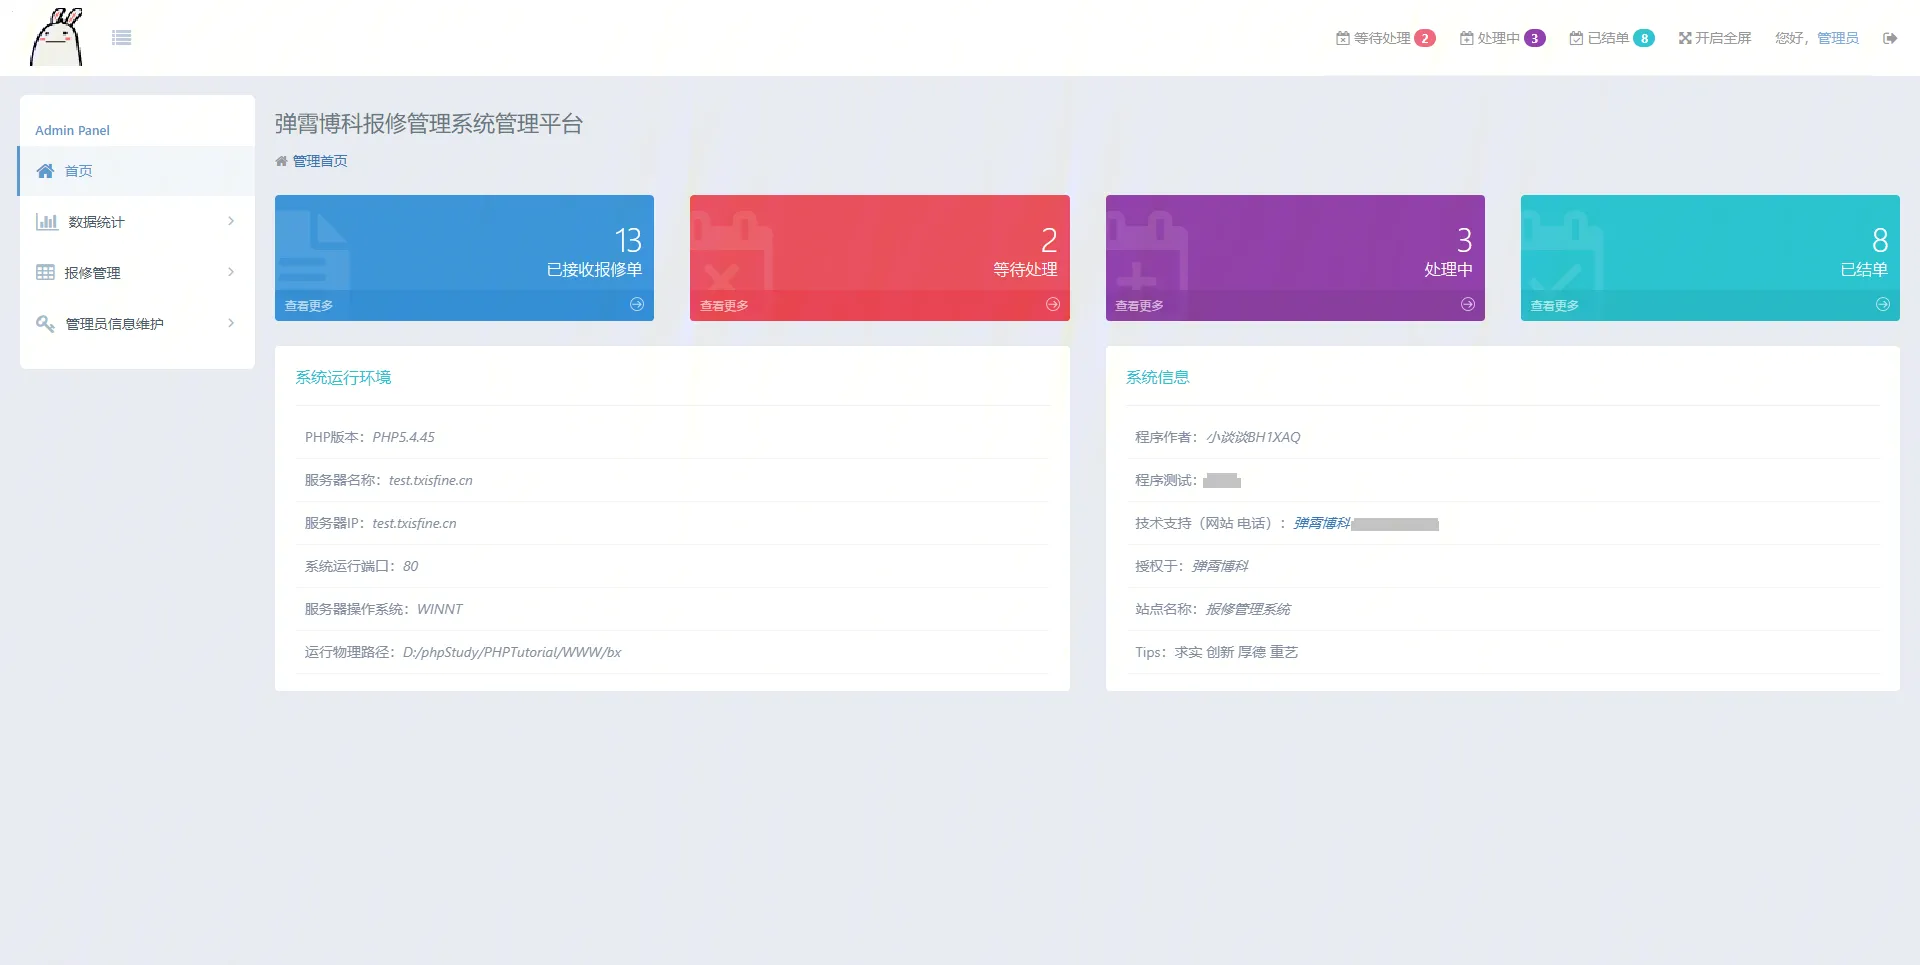
Task: Open the 已结单 notification in the header
Action: click(1611, 38)
